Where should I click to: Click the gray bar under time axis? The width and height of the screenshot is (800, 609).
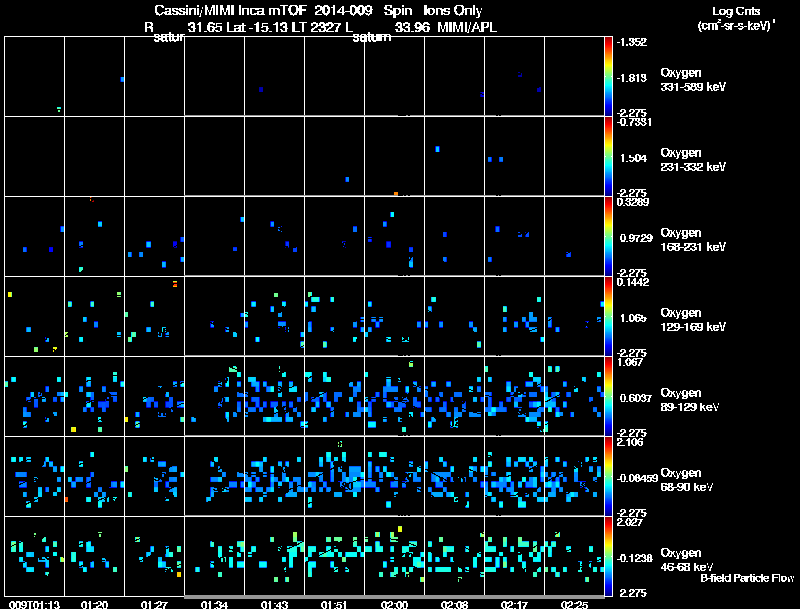[x=394, y=597]
